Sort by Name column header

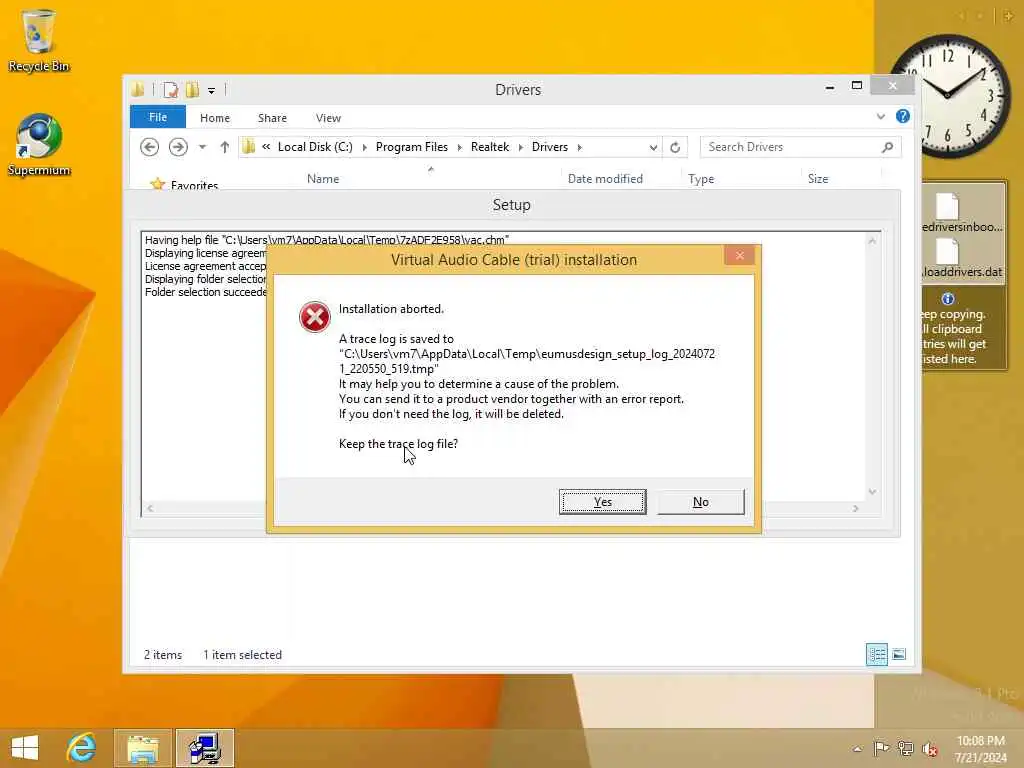tap(323, 178)
